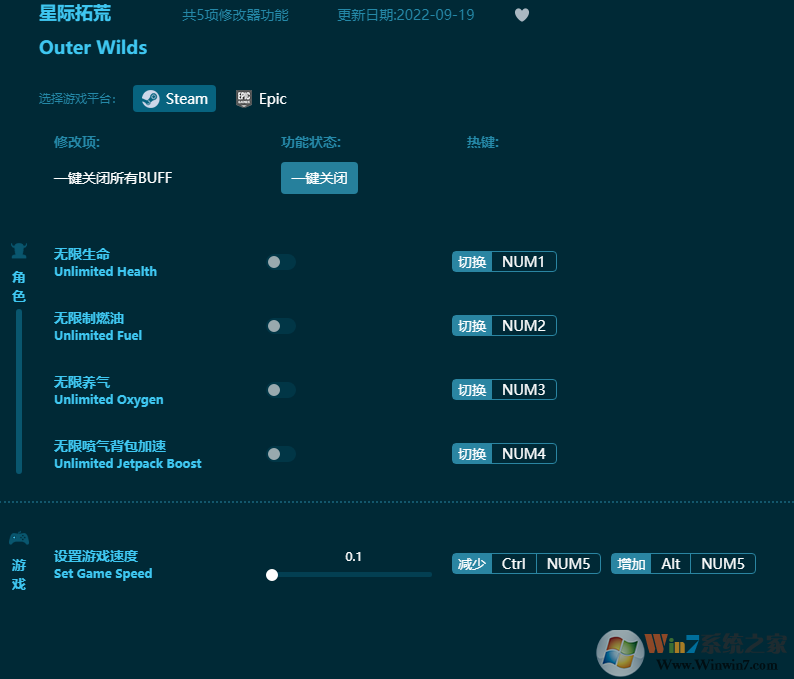Click the 功能状态 column header
The width and height of the screenshot is (794, 679).
(x=311, y=142)
